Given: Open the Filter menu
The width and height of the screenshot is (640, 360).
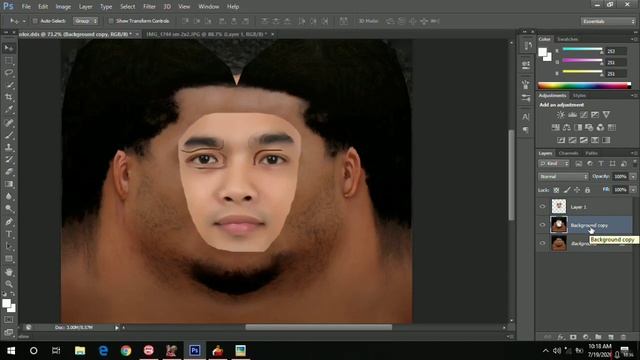Looking at the screenshot, I should click(x=149, y=7).
